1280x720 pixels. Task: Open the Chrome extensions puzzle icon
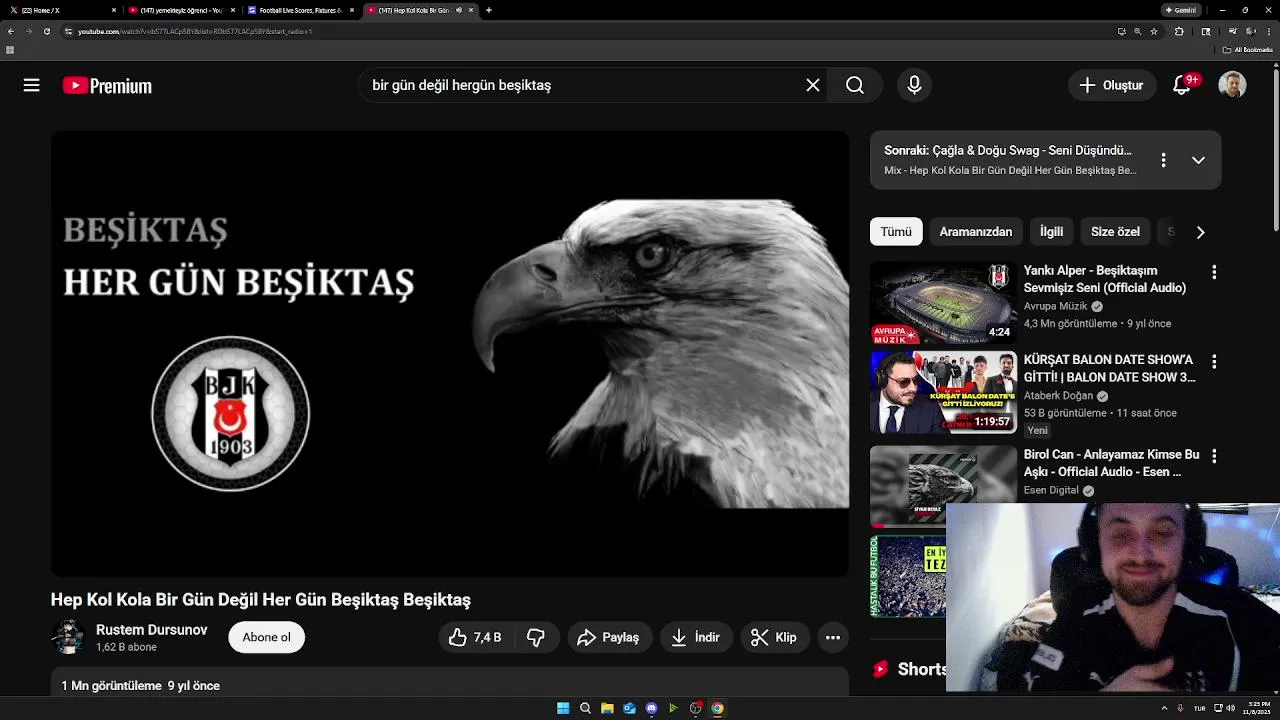point(1179,31)
